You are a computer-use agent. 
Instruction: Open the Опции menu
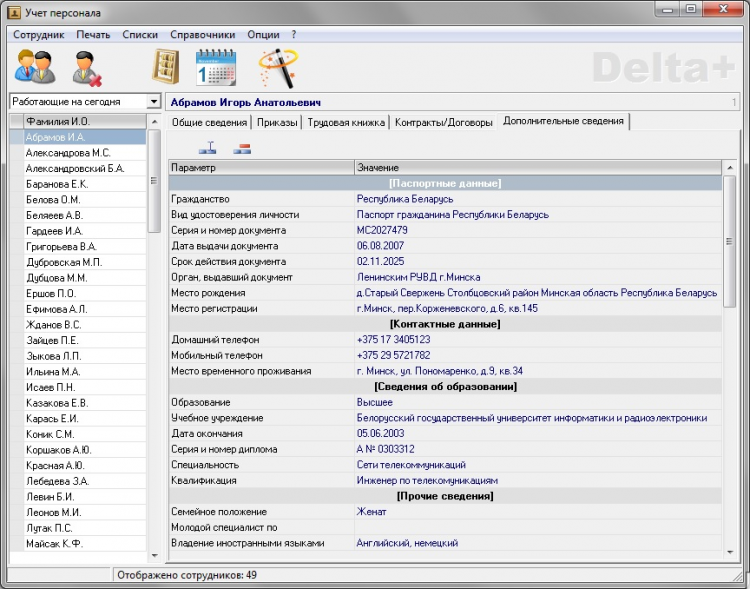(264, 34)
